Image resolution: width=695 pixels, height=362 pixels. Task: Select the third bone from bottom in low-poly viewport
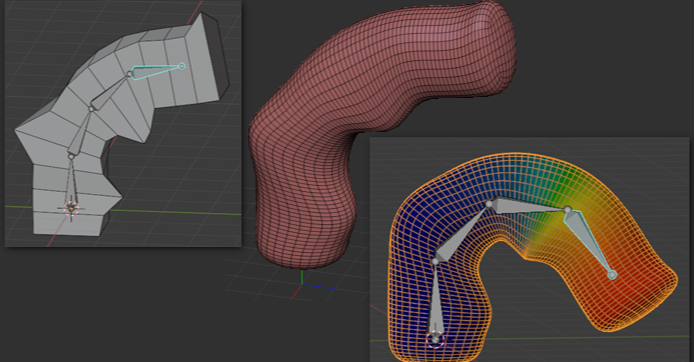(109, 92)
